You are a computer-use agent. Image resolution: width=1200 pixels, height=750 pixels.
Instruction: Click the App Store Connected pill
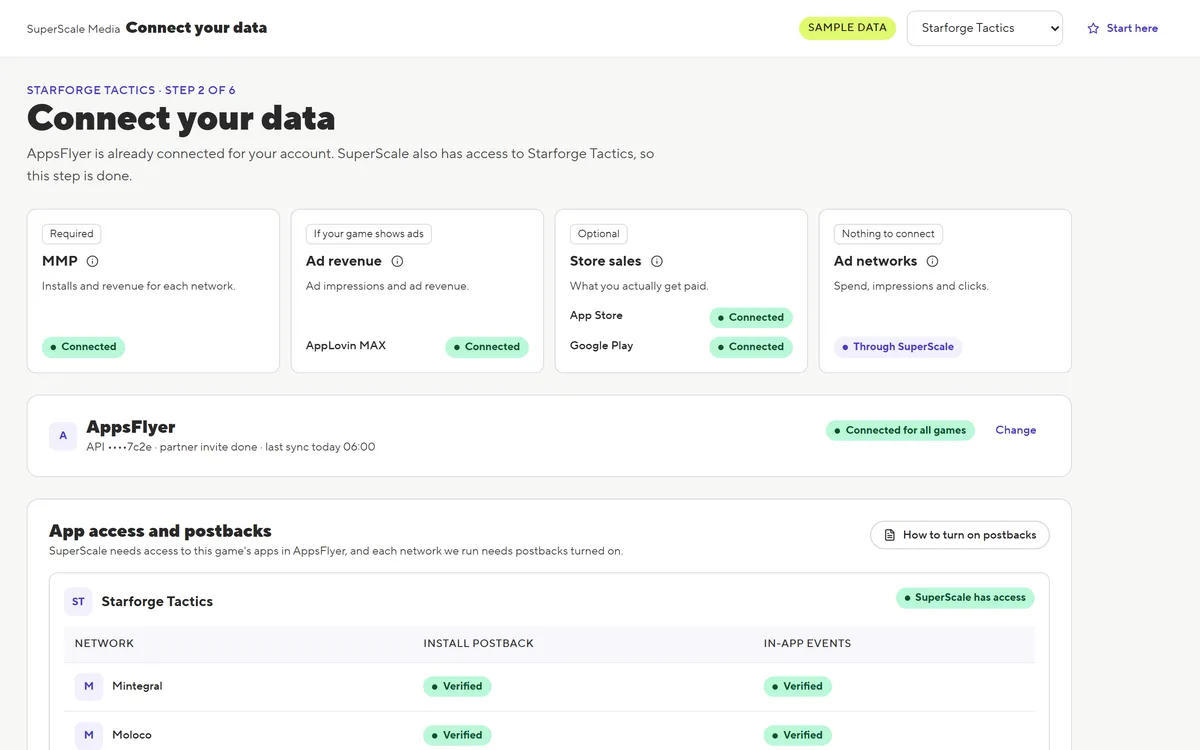pos(751,317)
